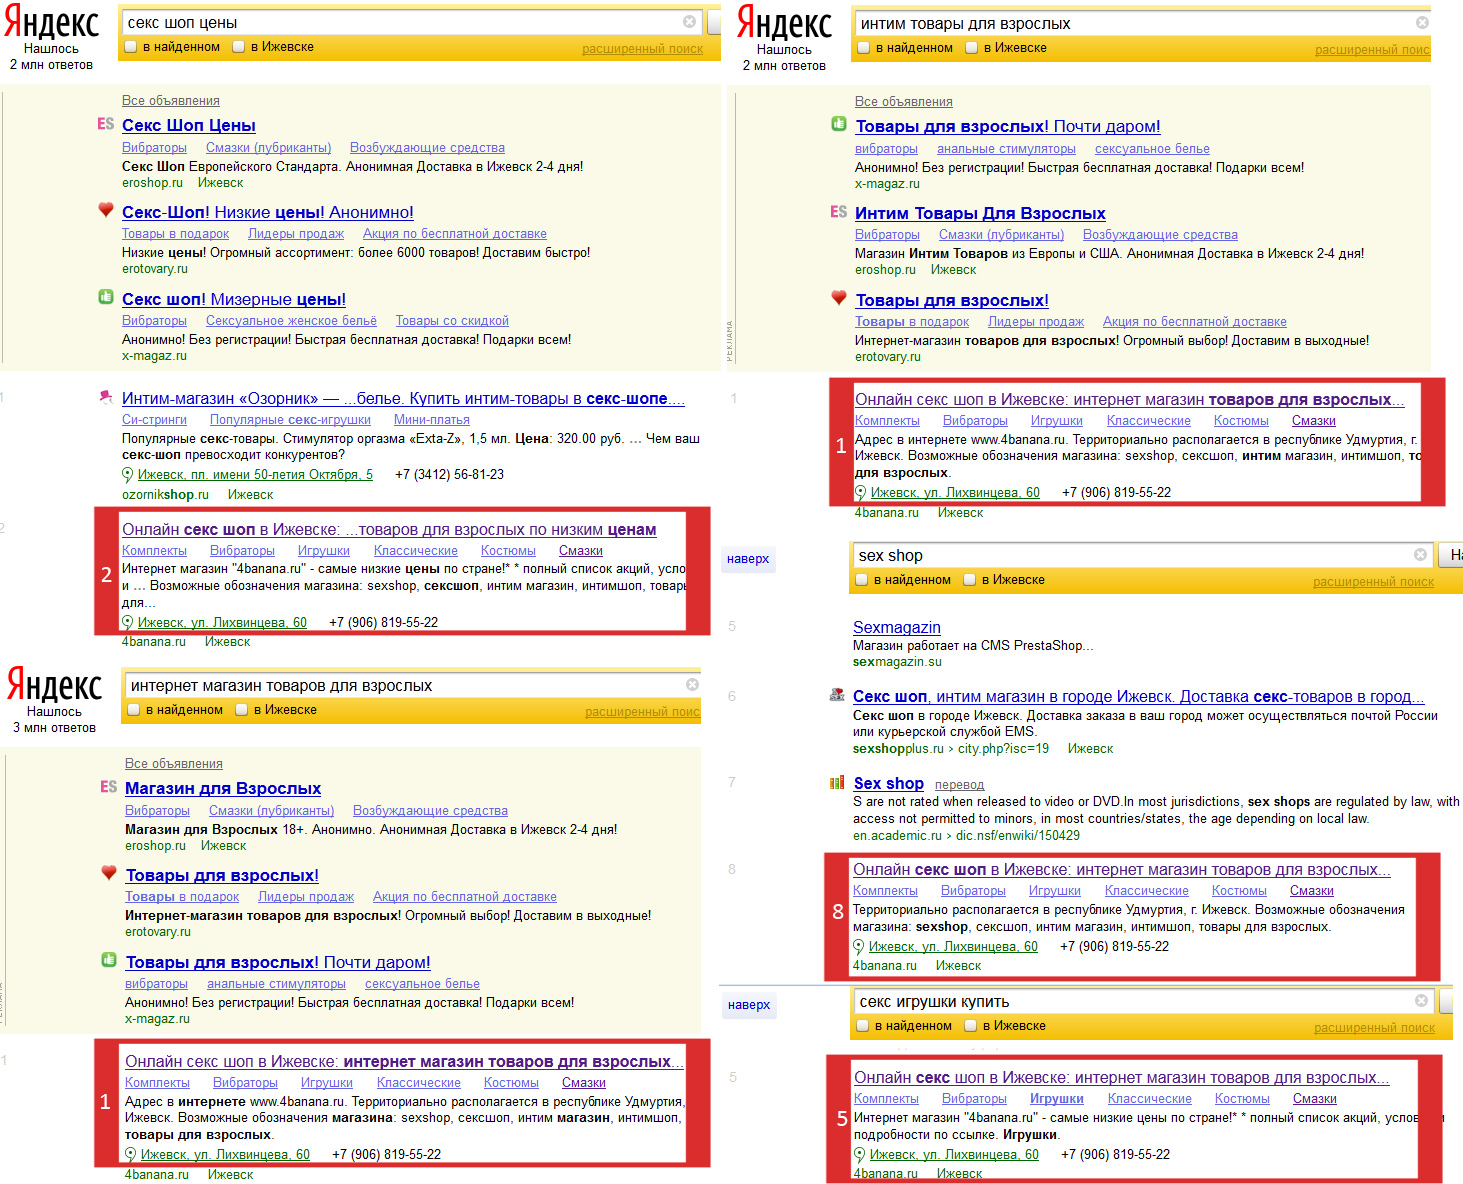Click heart icon under 'интернет магазин товаров для взрослых' search
The image size is (1463, 1184).
109,873
